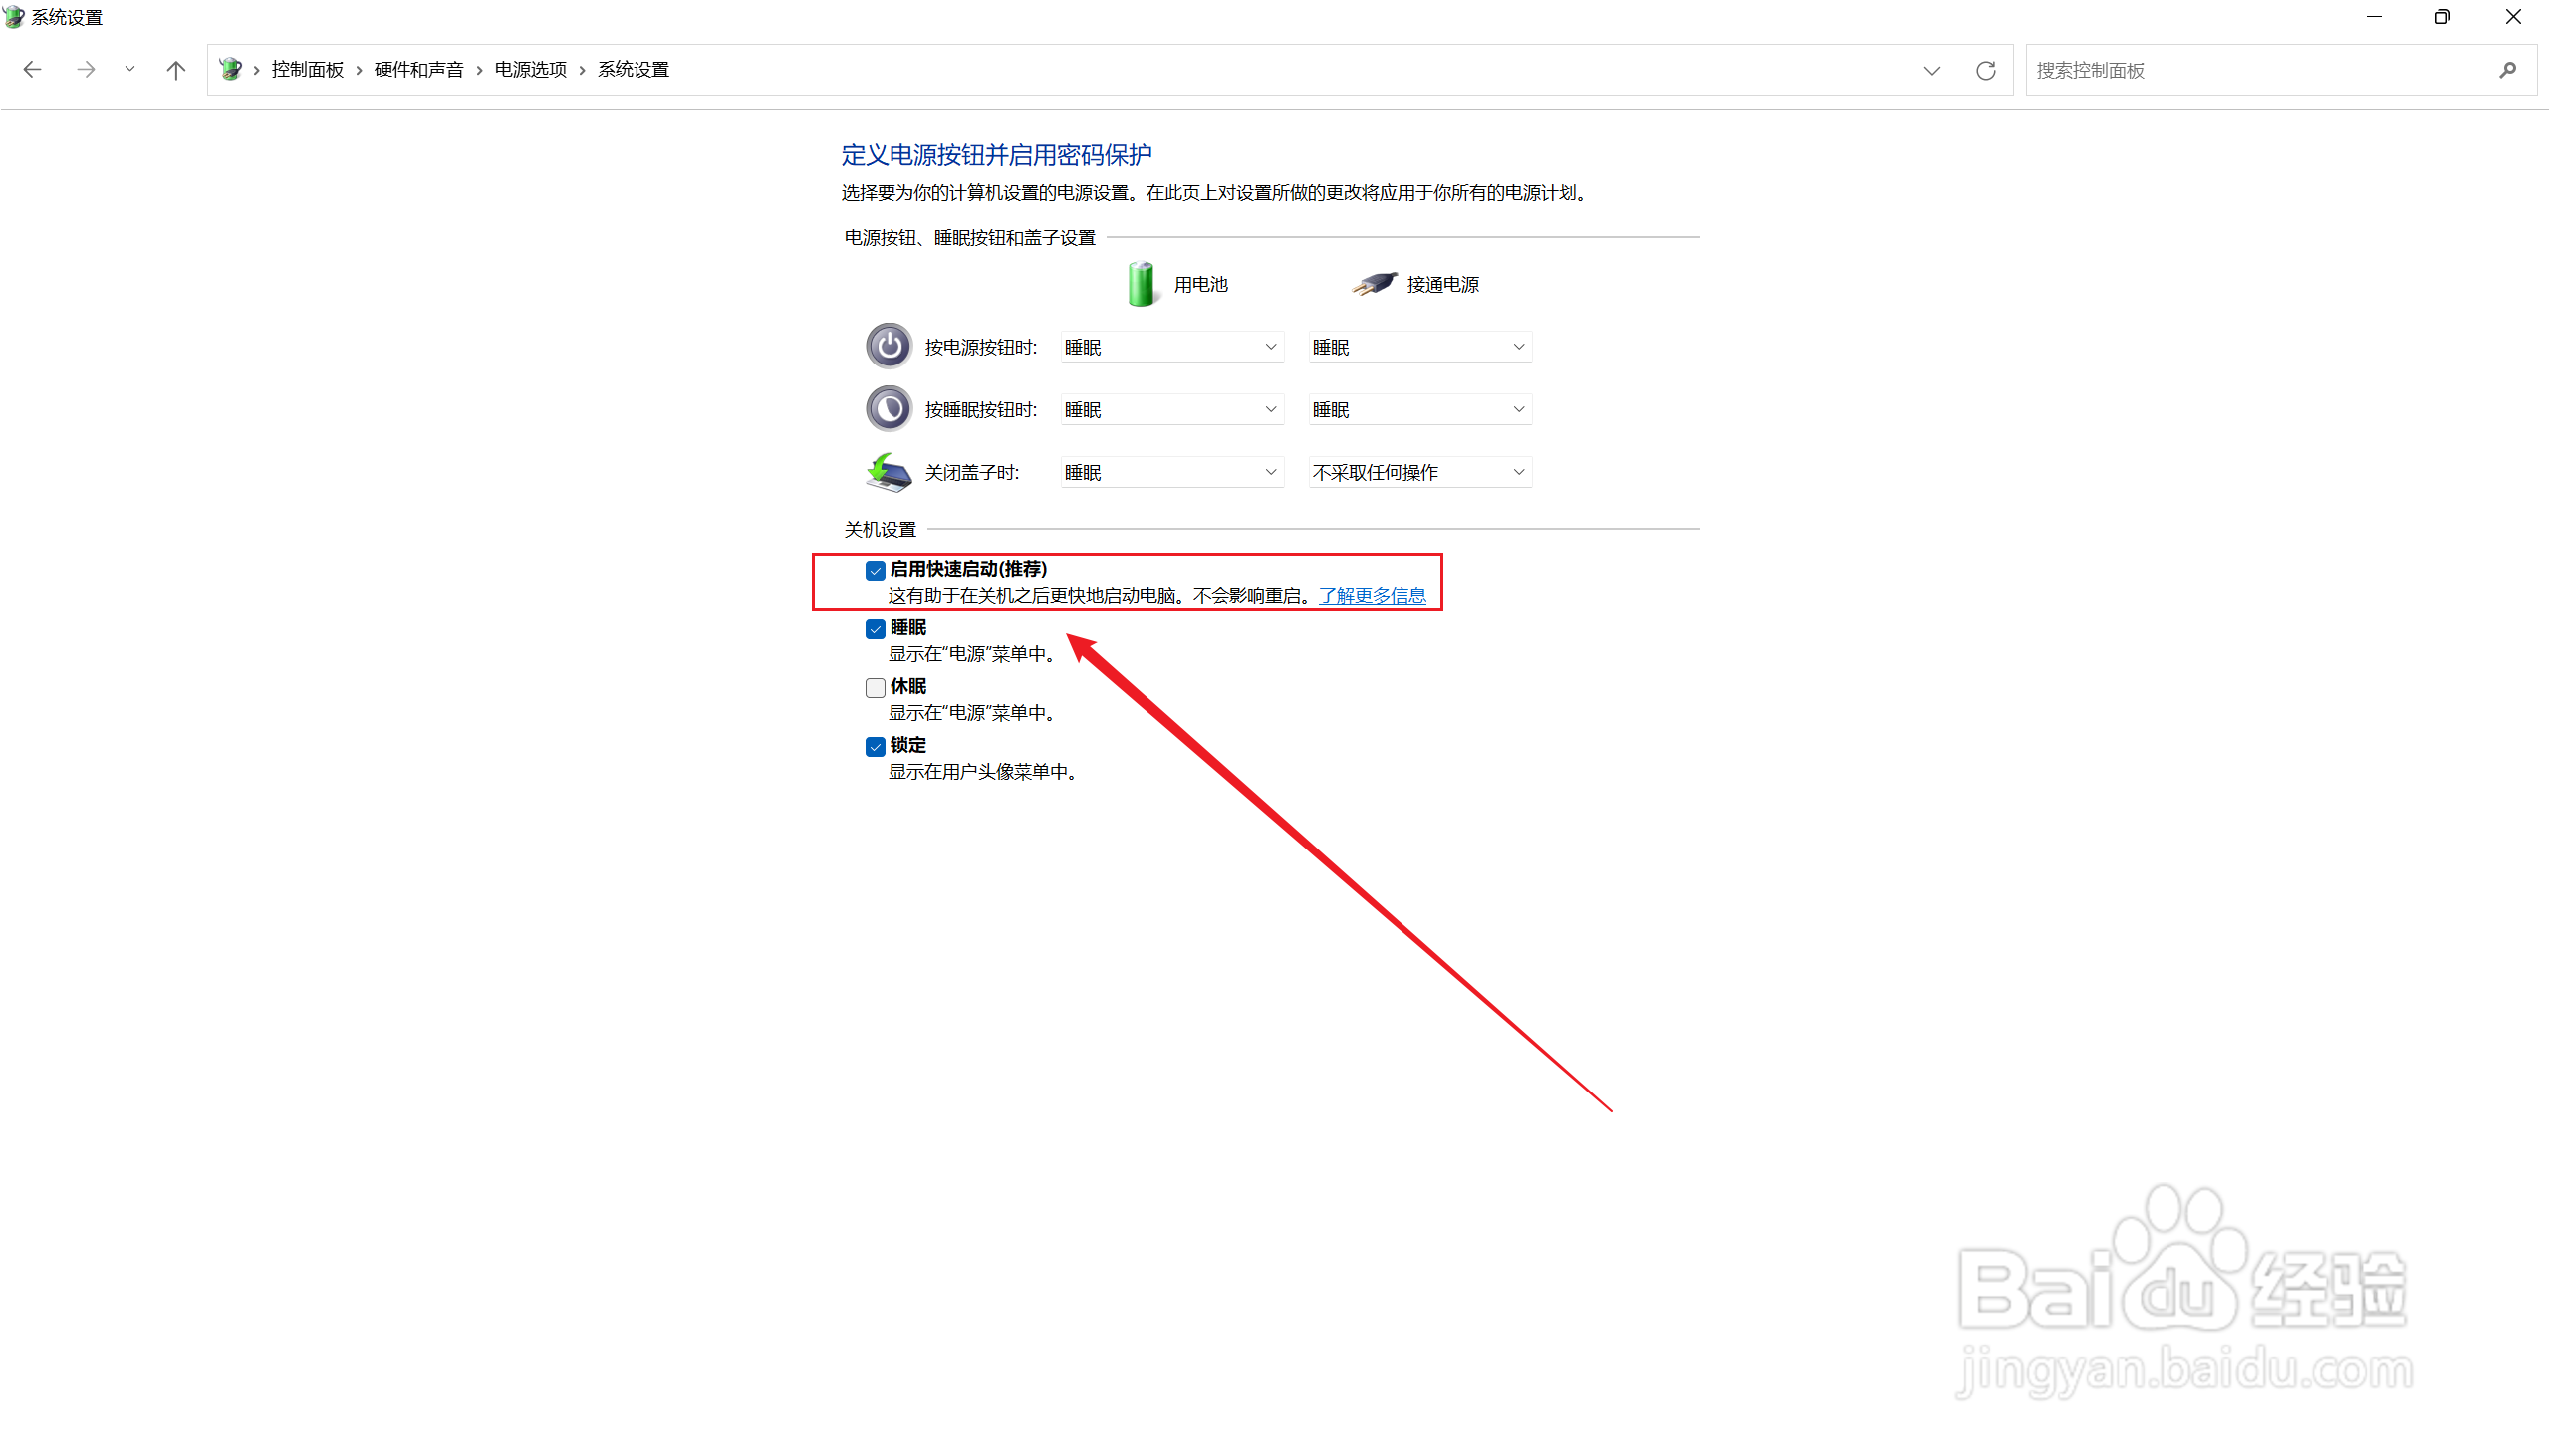Click the 按睡眠按钮时 label

(980, 410)
